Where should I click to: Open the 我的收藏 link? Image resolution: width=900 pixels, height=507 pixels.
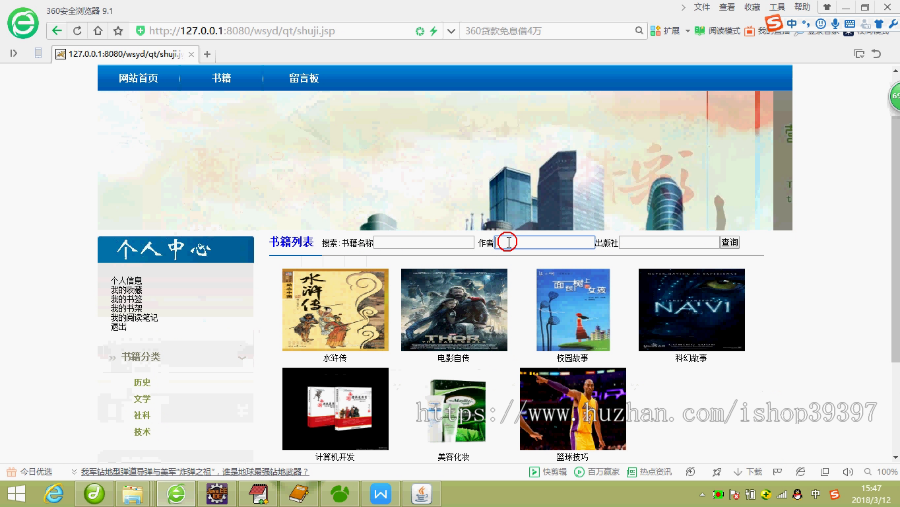[x=126, y=290]
